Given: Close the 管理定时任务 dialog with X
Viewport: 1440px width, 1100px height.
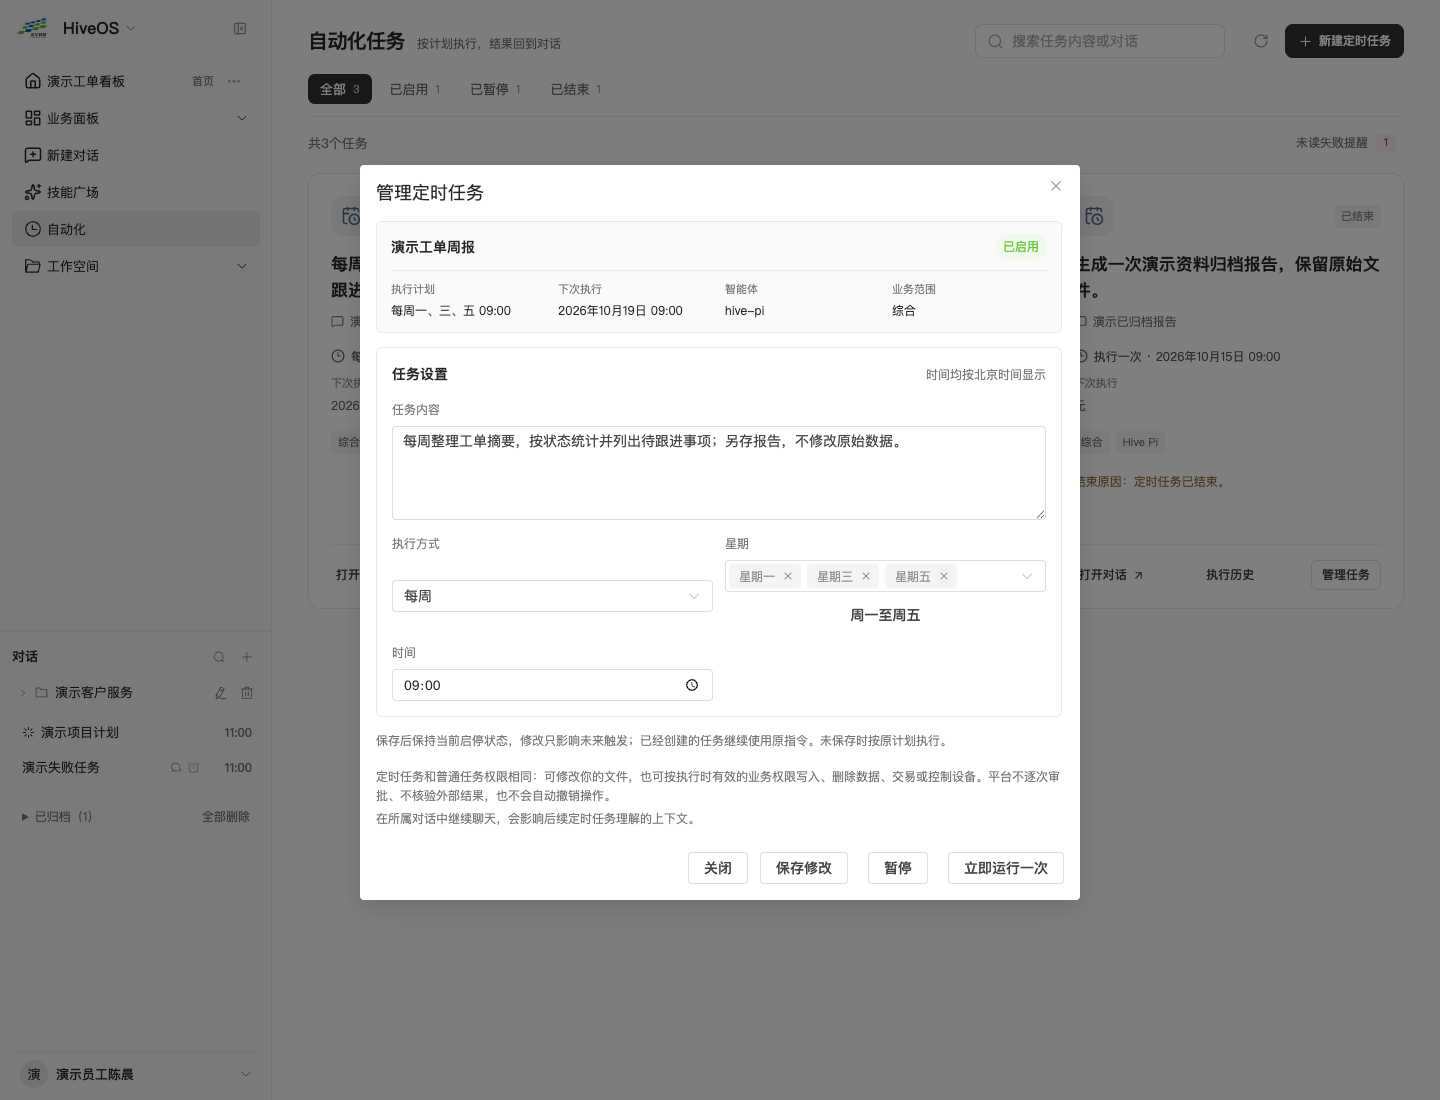Looking at the screenshot, I should pos(1056,186).
